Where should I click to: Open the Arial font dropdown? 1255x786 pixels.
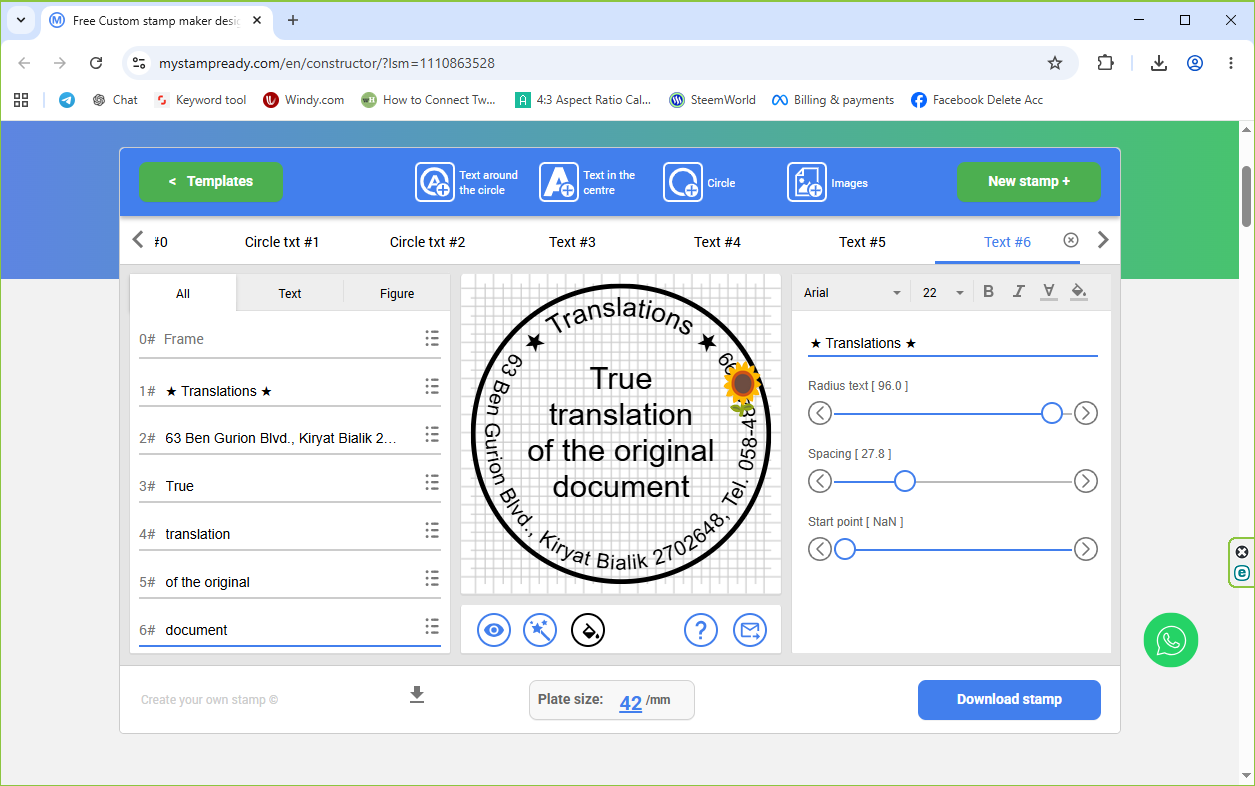[852, 293]
